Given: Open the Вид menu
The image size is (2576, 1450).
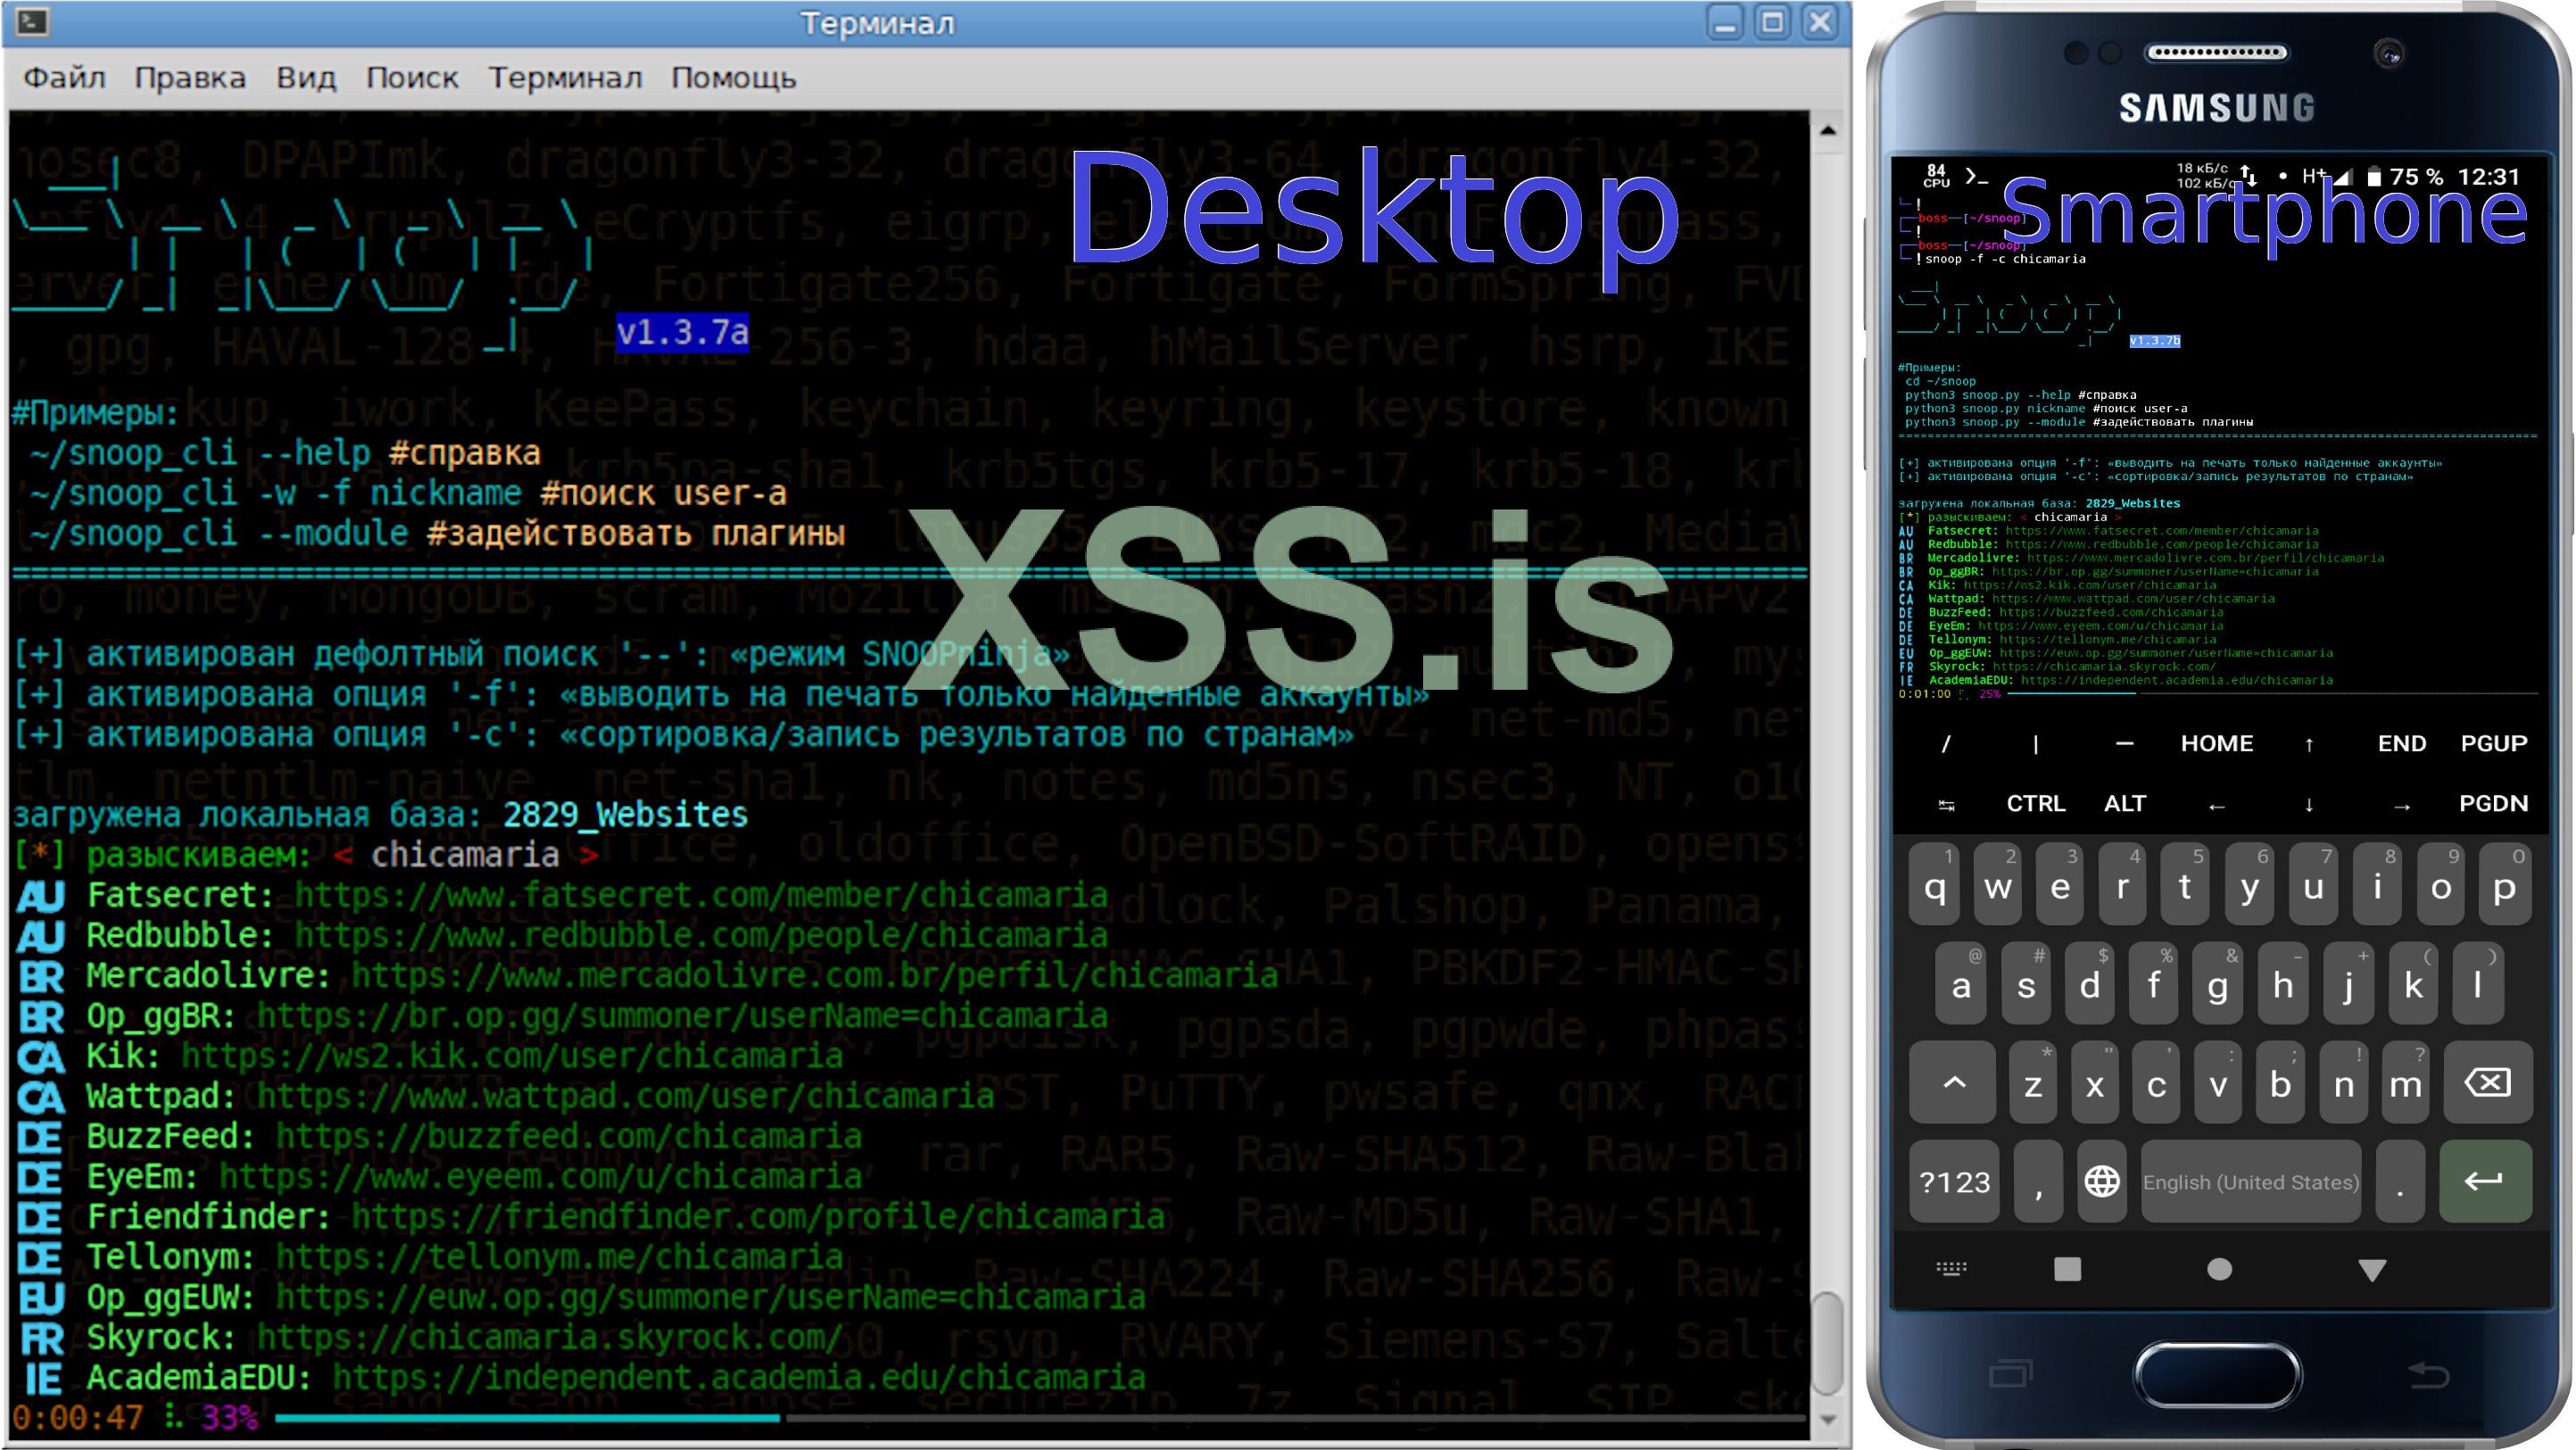Looking at the screenshot, I should 306,78.
